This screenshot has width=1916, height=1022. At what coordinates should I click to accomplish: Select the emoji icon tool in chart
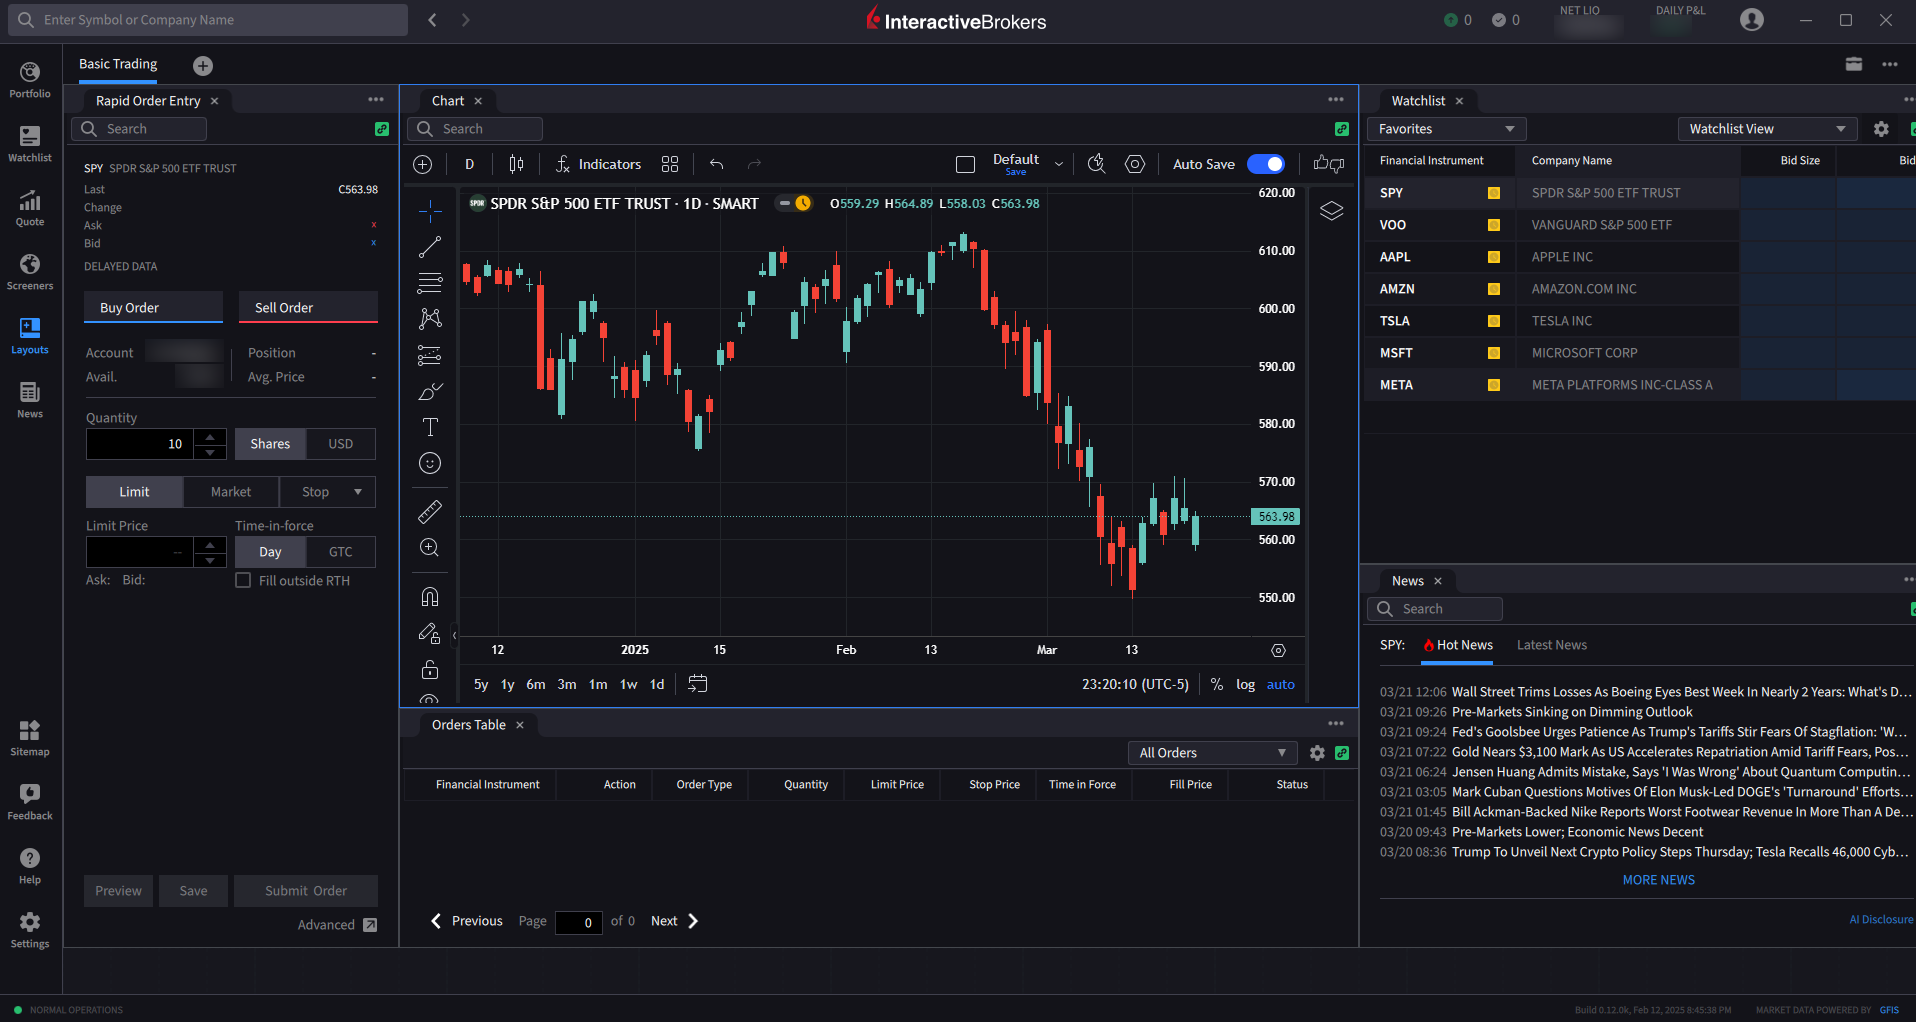tap(430, 463)
